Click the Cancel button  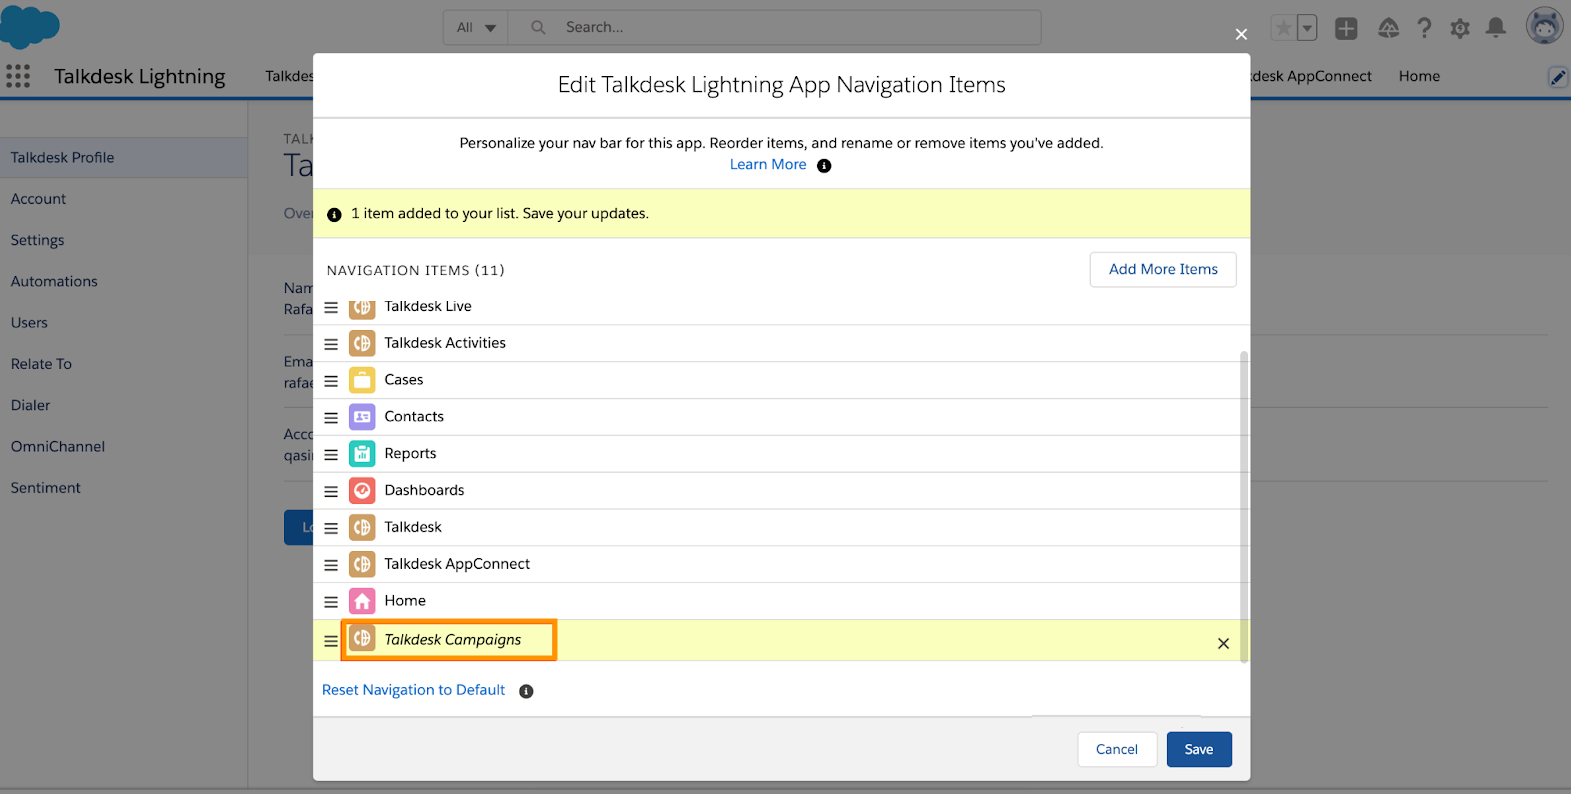pyautogui.click(x=1117, y=749)
